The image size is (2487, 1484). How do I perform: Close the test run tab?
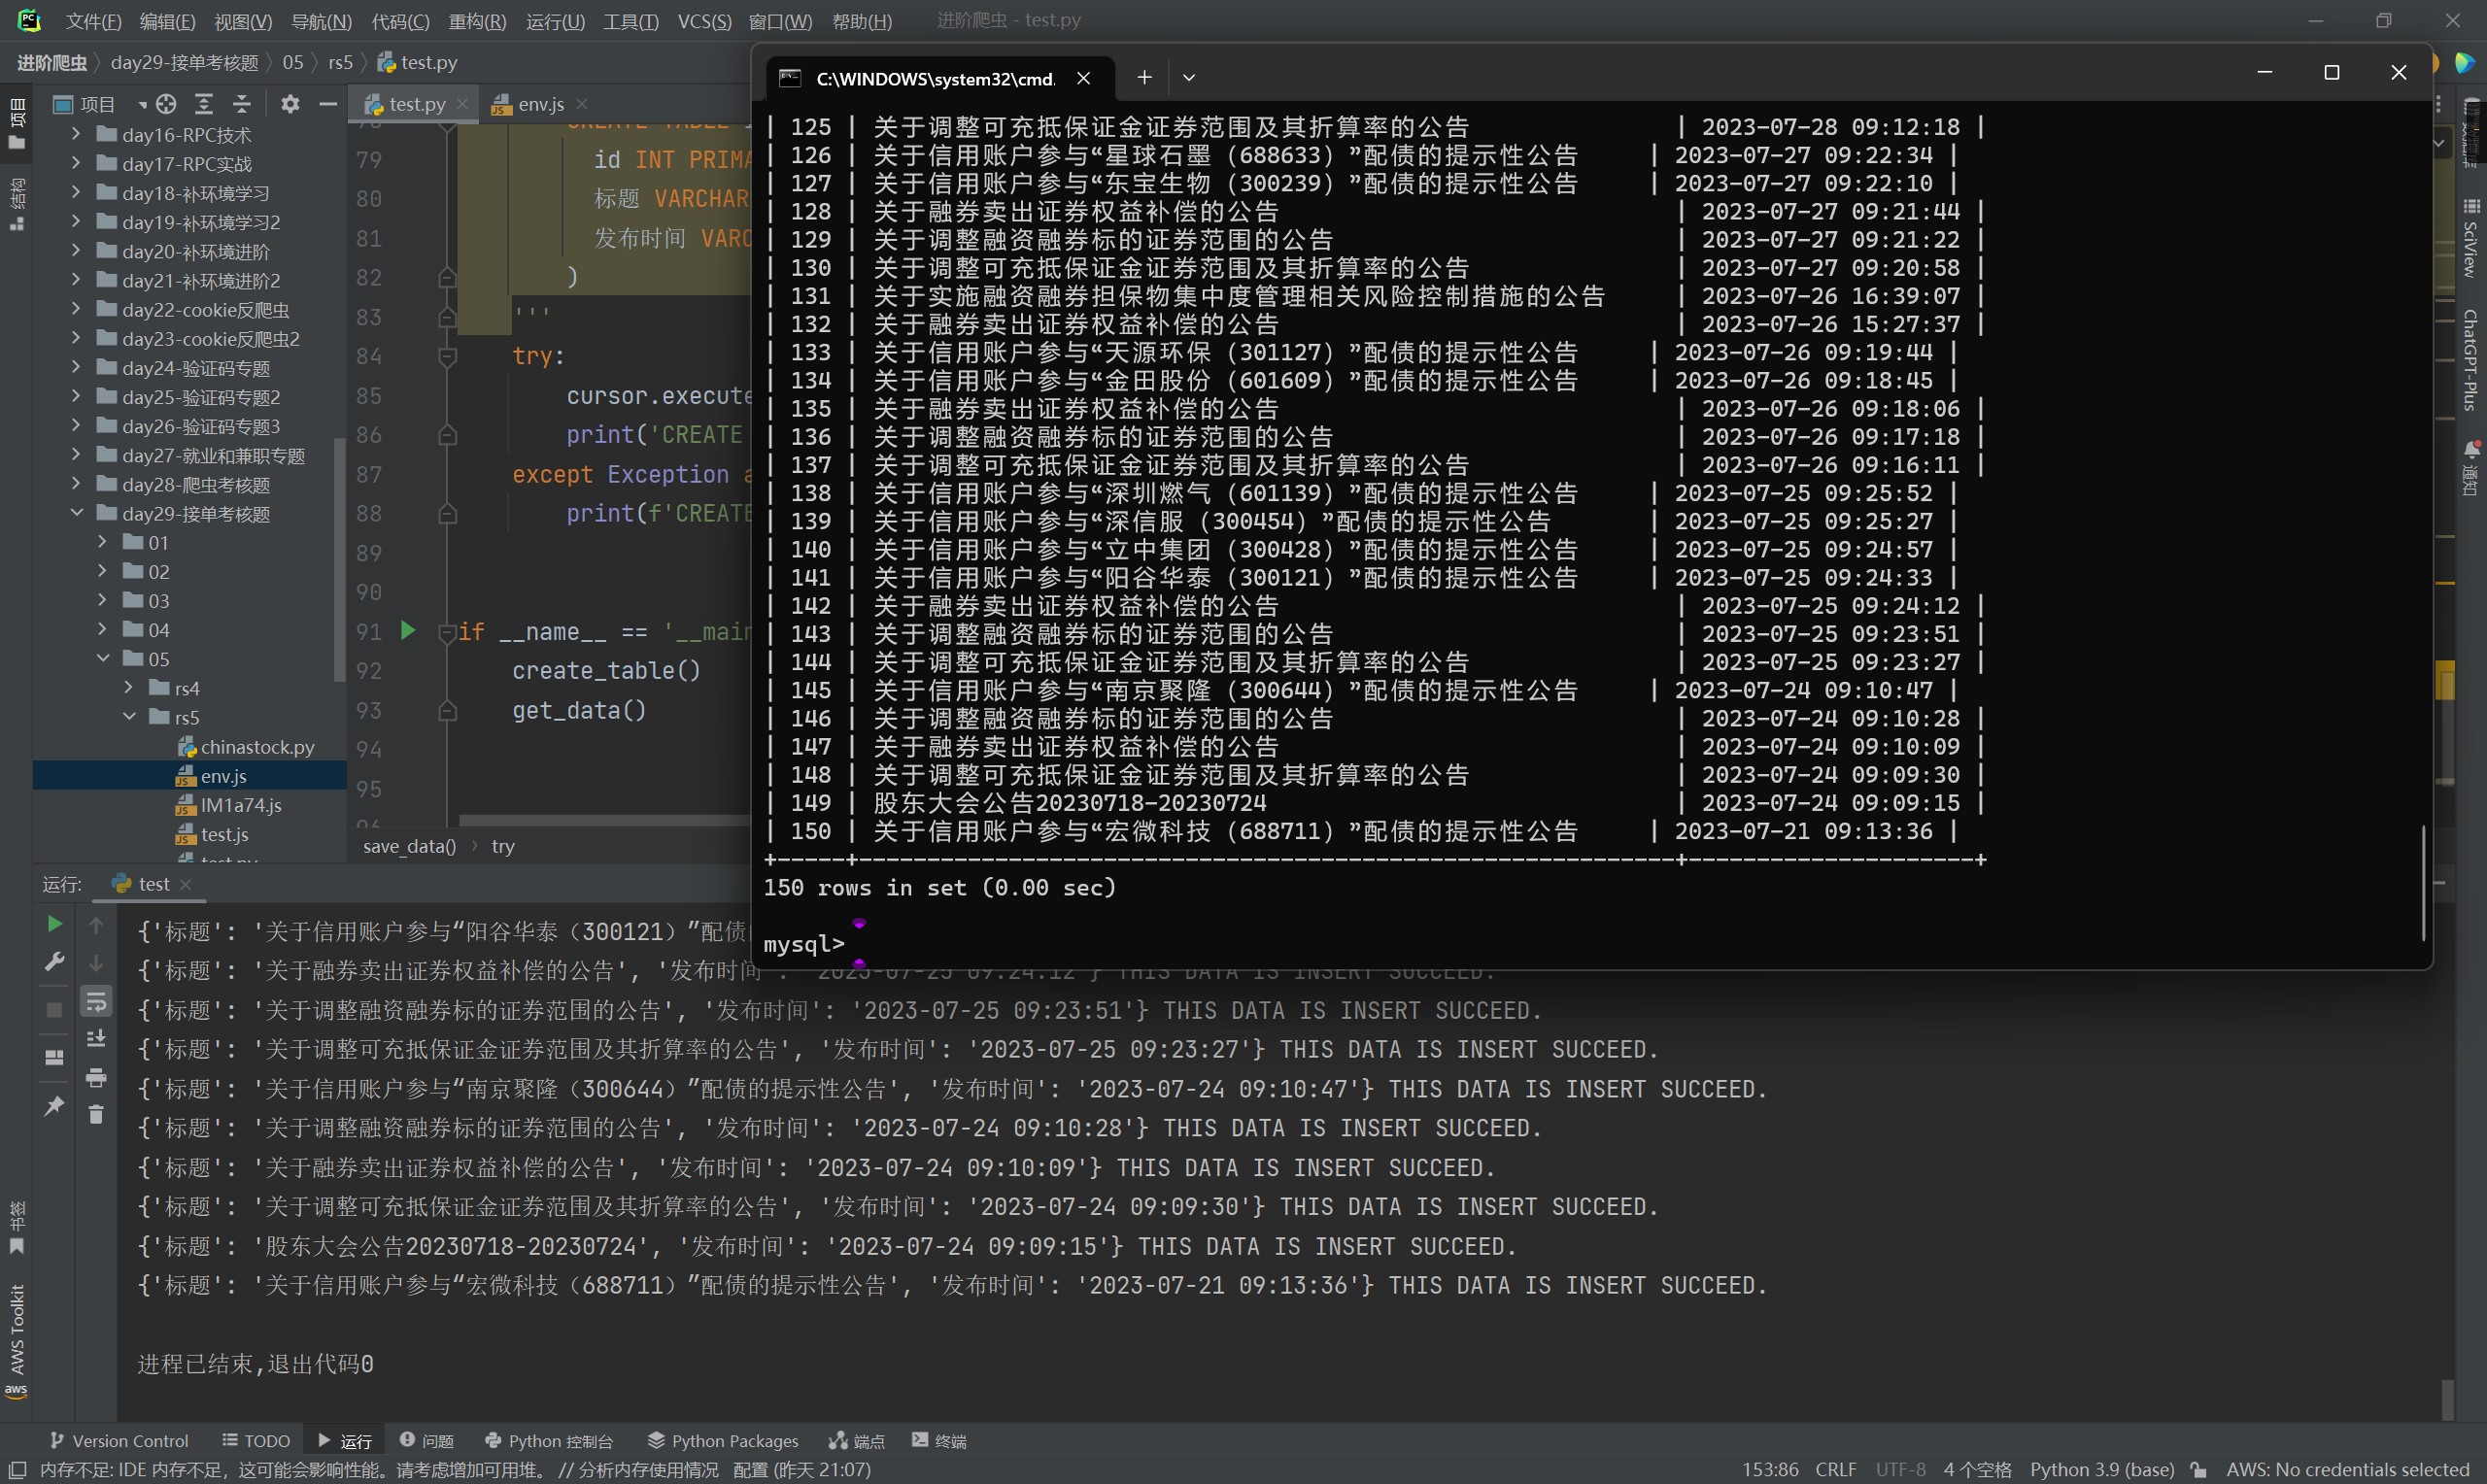pyautogui.click(x=185, y=884)
